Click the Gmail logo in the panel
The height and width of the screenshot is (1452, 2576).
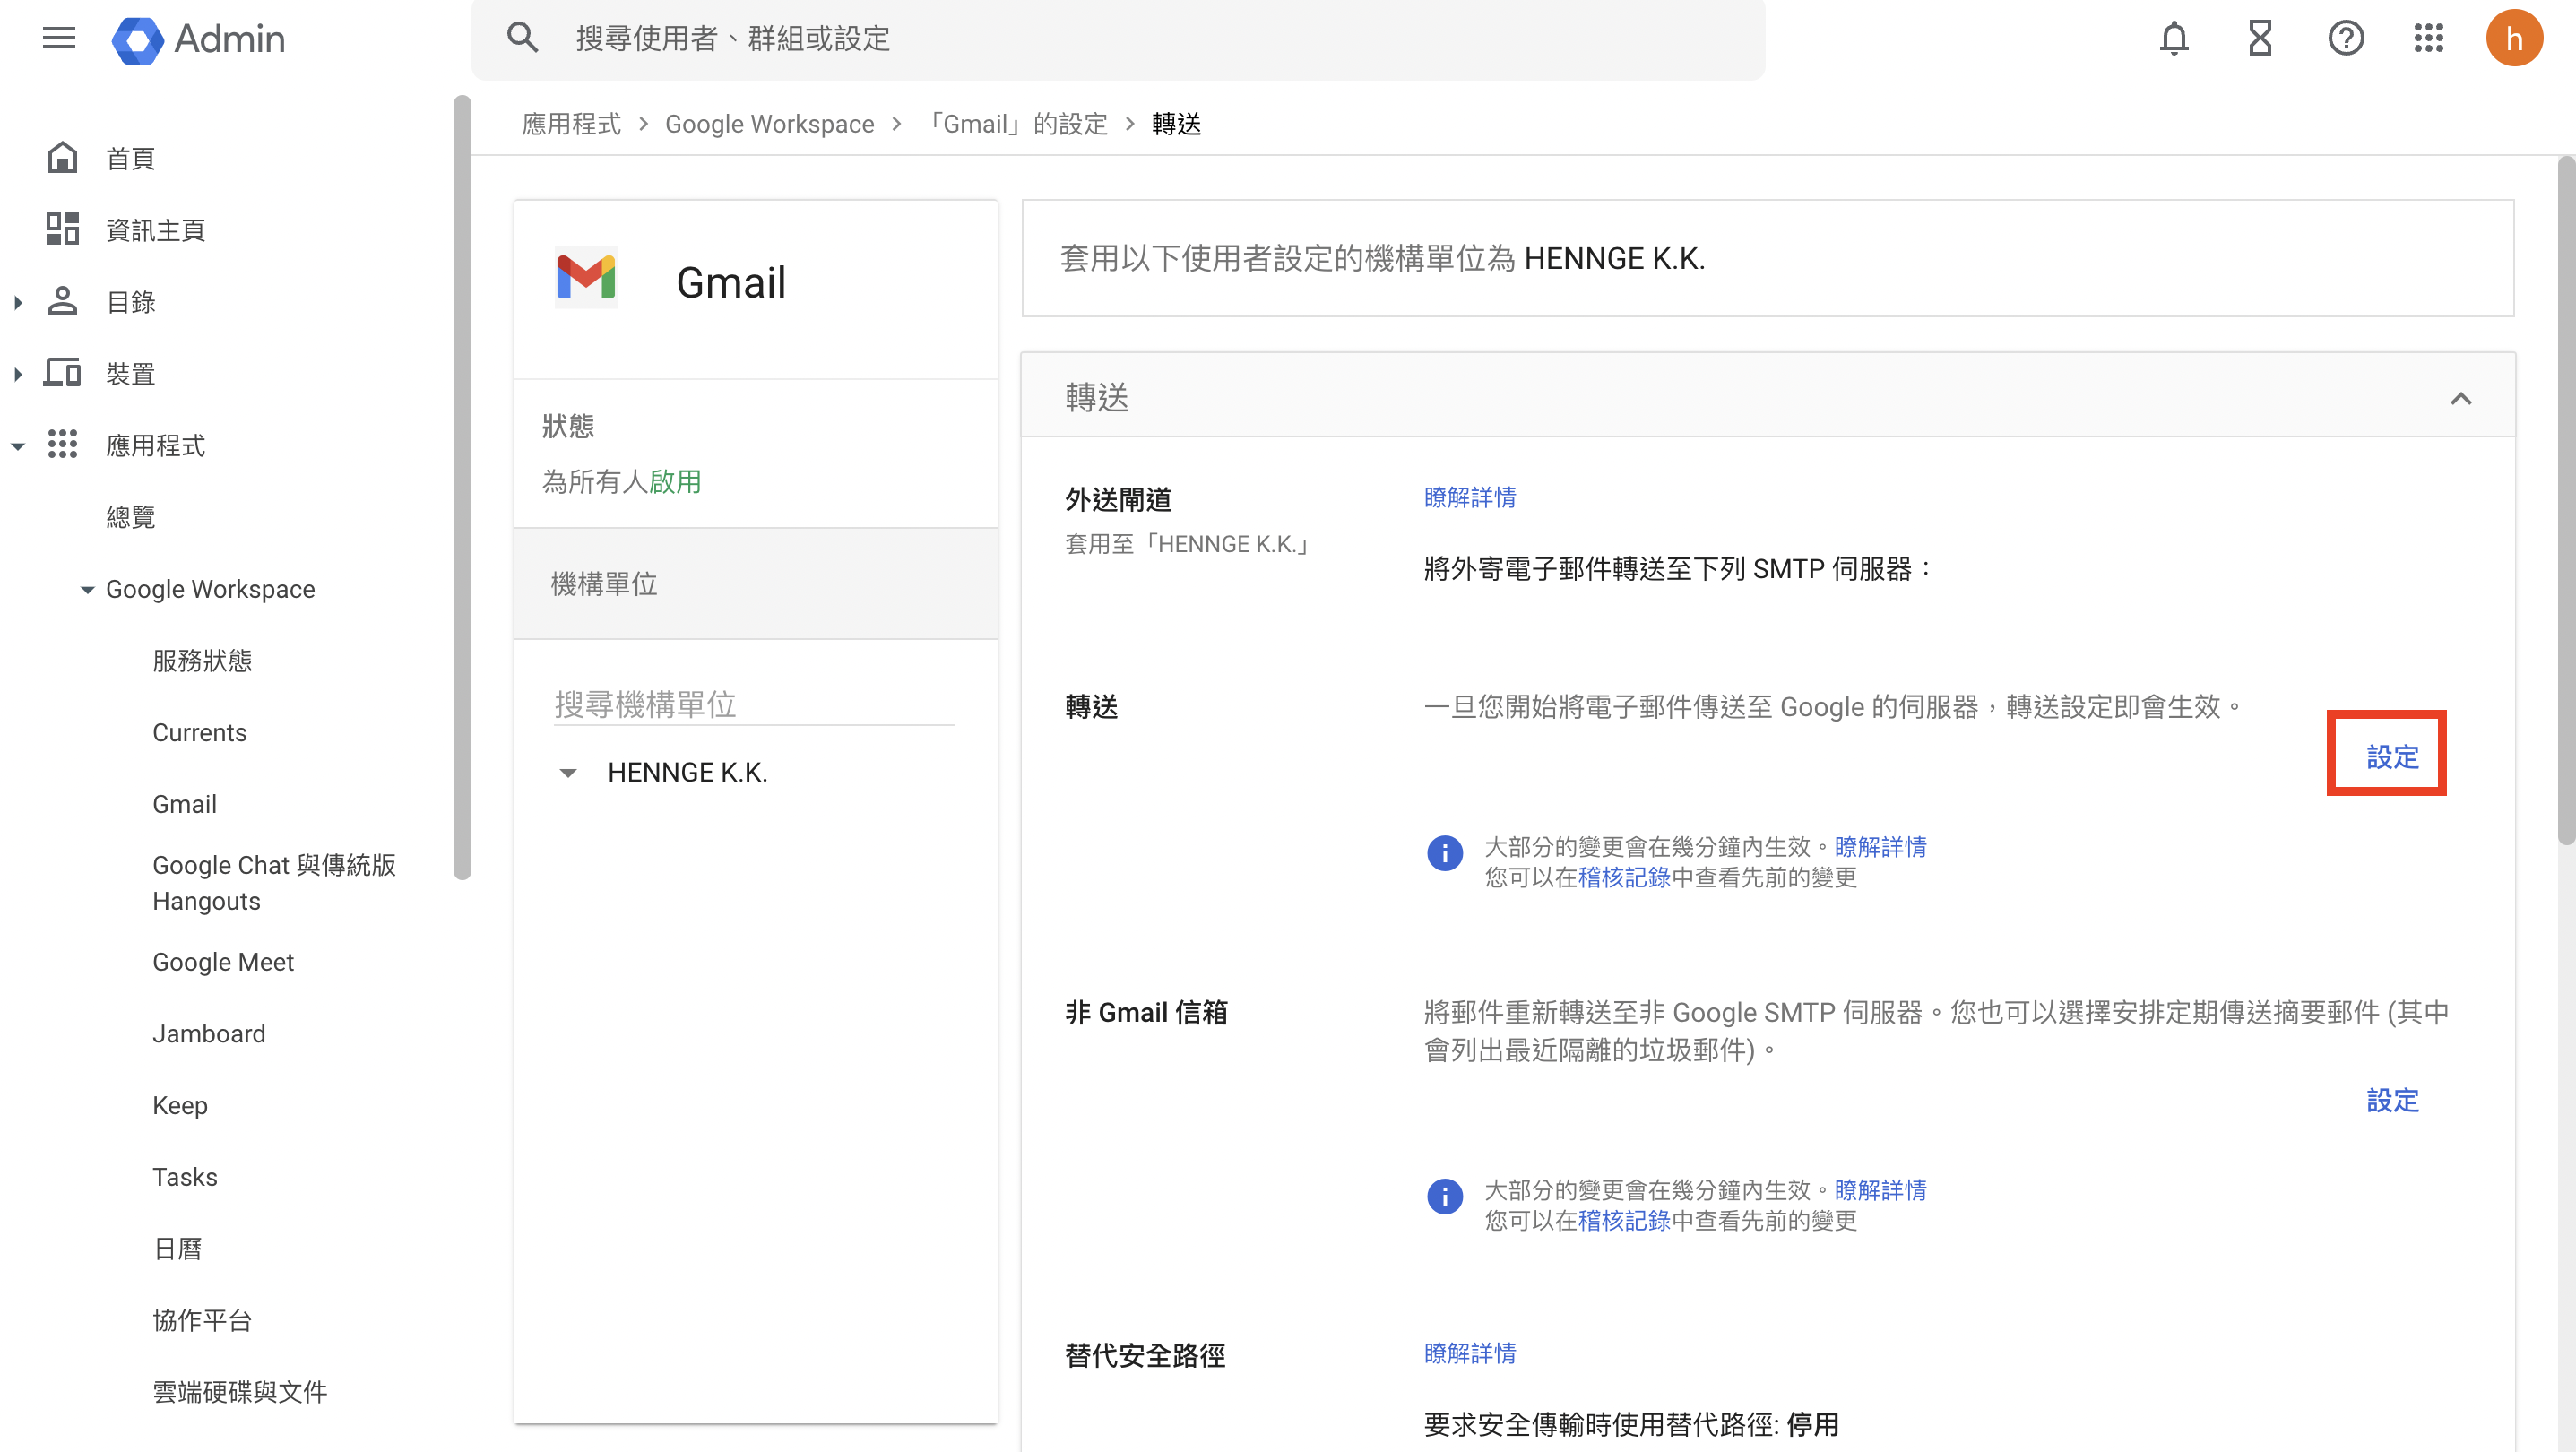coord(586,278)
